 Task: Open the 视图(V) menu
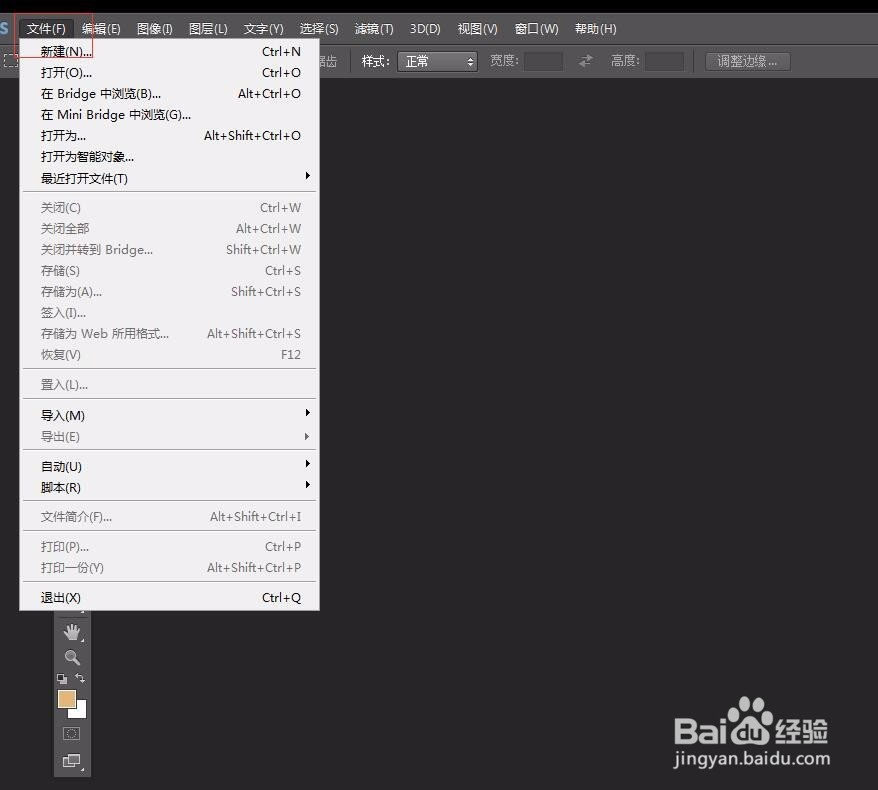[x=477, y=29]
